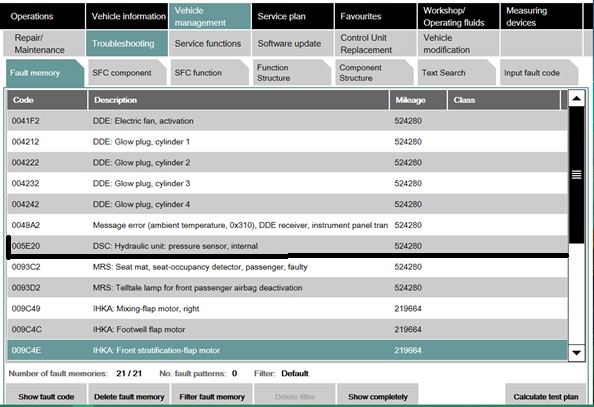Click mileage 524280 of 0041F2 row
594x407 pixels.
coord(408,121)
